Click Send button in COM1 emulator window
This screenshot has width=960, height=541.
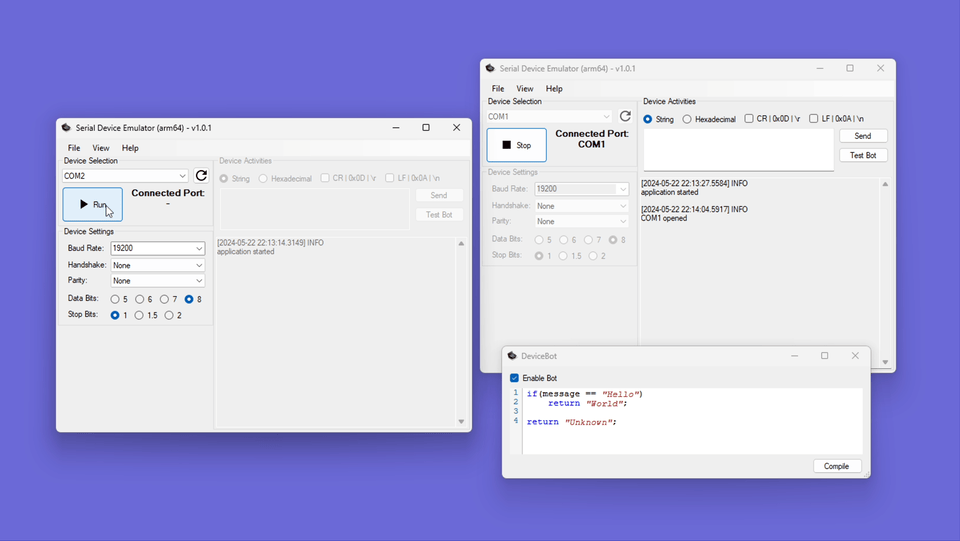coord(863,136)
